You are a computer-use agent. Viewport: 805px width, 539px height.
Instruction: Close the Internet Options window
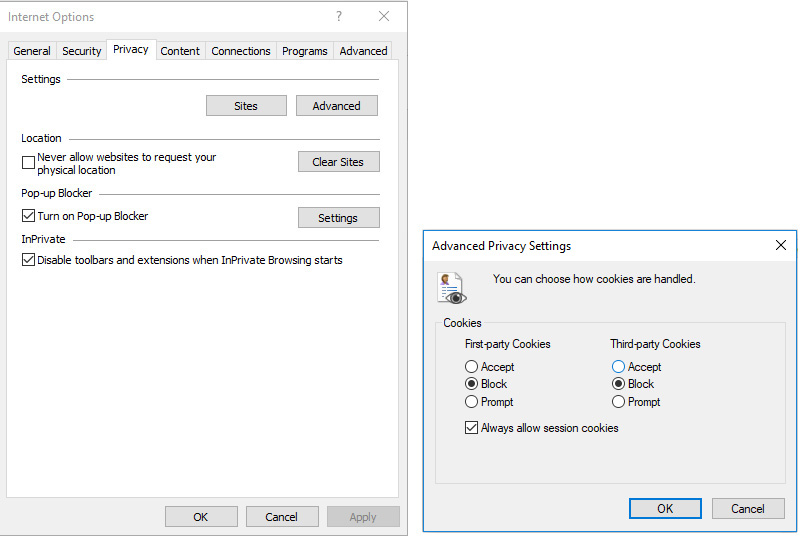384,16
